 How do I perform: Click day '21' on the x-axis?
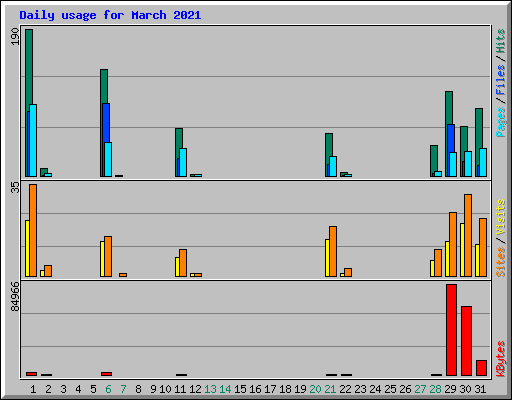click(330, 389)
